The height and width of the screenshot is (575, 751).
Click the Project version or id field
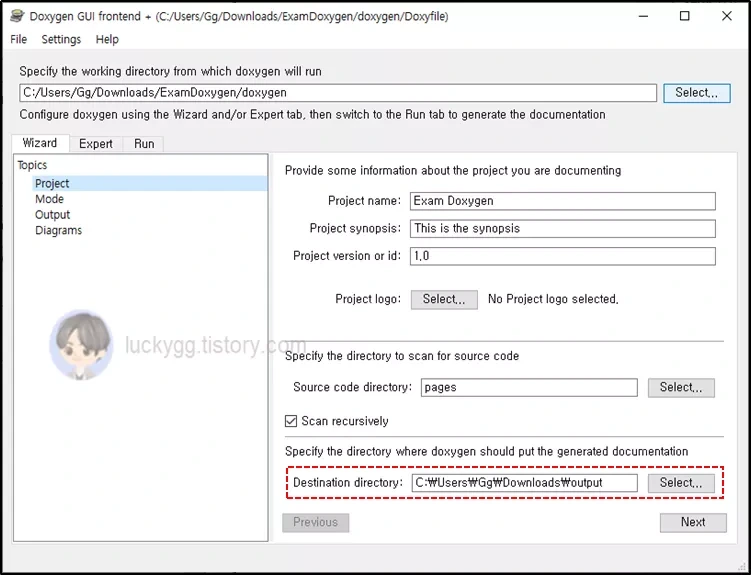tap(563, 256)
